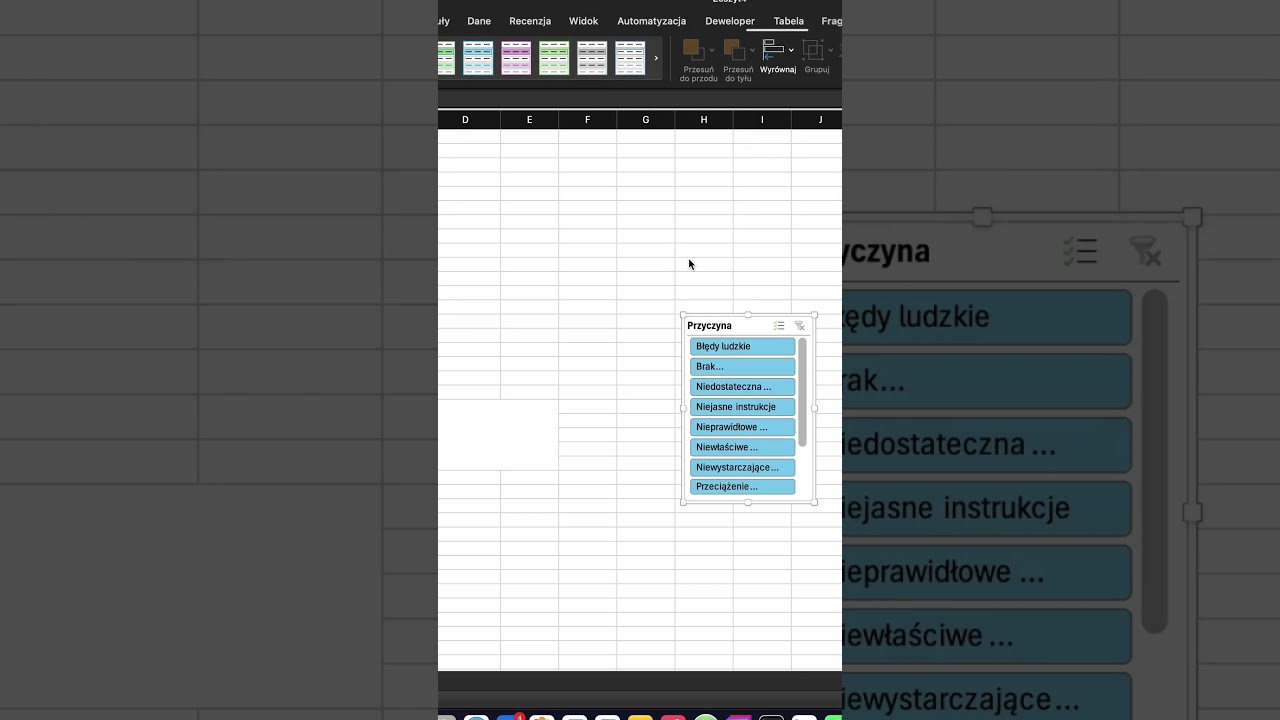Click the Przesuń do tyłu icon
This screenshot has width=1280, height=720.
(x=733, y=49)
